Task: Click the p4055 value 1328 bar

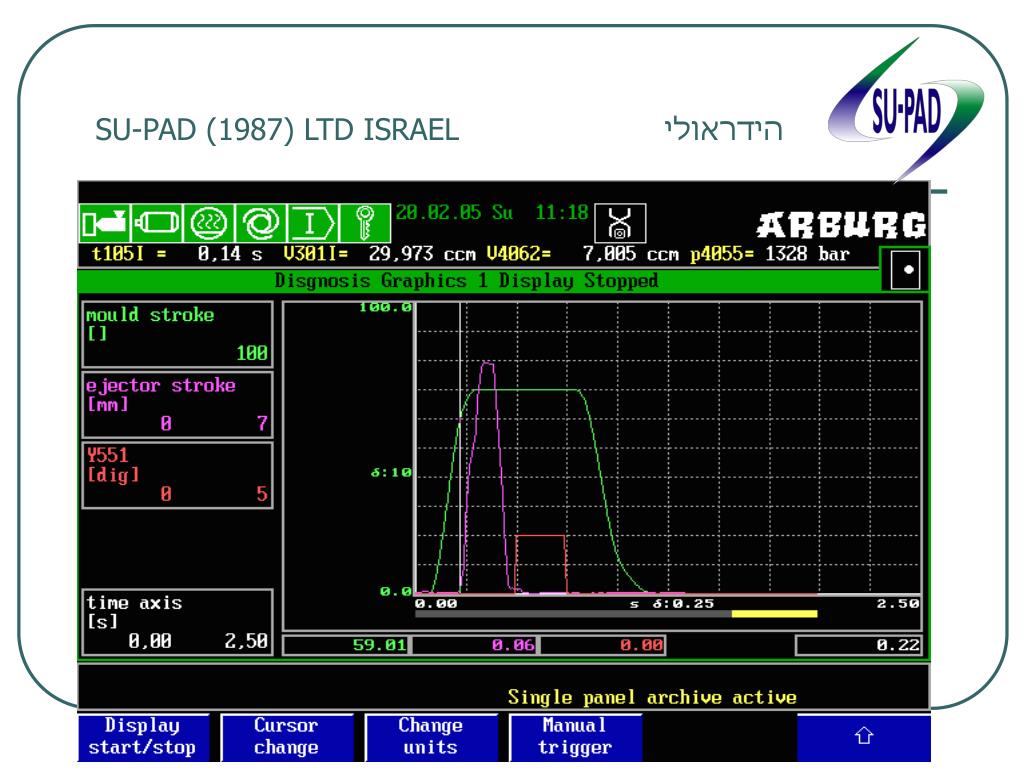Action: click(x=807, y=254)
